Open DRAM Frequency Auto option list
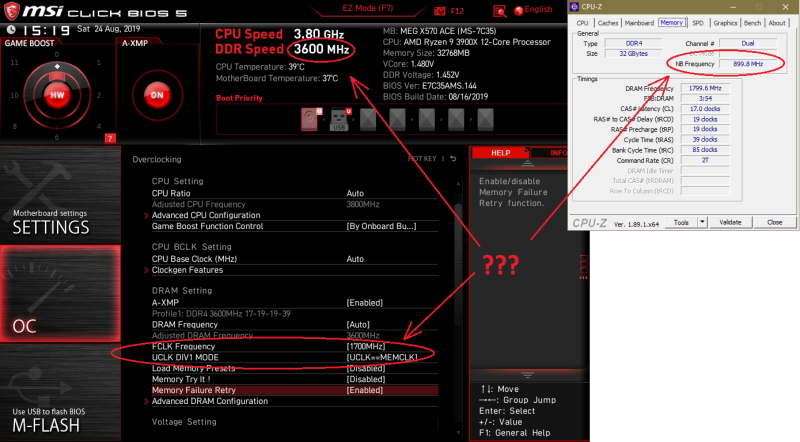Image resolution: width=800 pixels, height=442 pixels. point(358,325)
